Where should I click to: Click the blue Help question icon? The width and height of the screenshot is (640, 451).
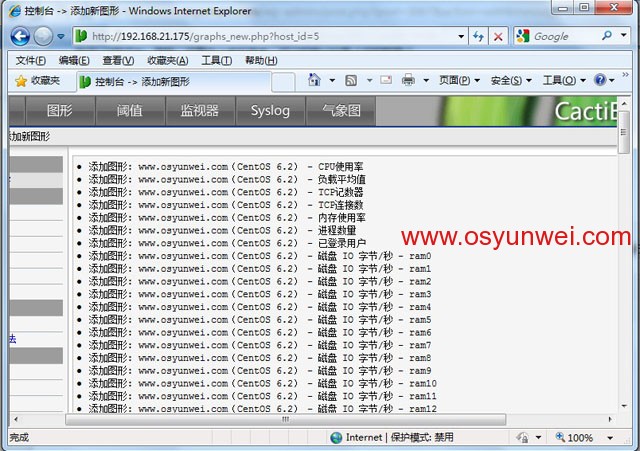click(x=600, y=80)
